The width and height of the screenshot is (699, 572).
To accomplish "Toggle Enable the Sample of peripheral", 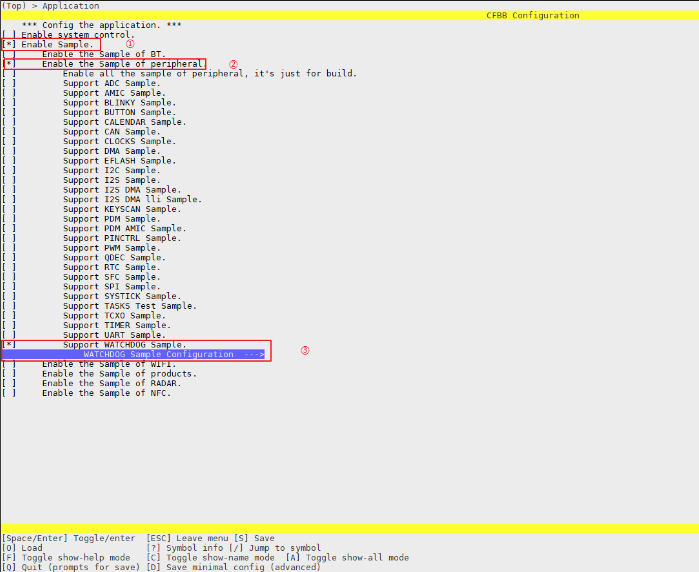I will coord(9,64).
